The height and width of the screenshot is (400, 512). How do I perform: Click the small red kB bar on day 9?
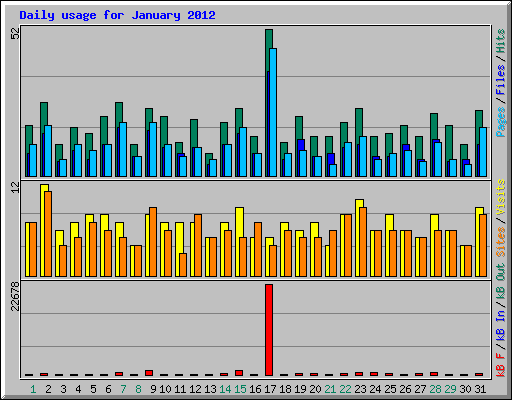(x=149, y=373)
